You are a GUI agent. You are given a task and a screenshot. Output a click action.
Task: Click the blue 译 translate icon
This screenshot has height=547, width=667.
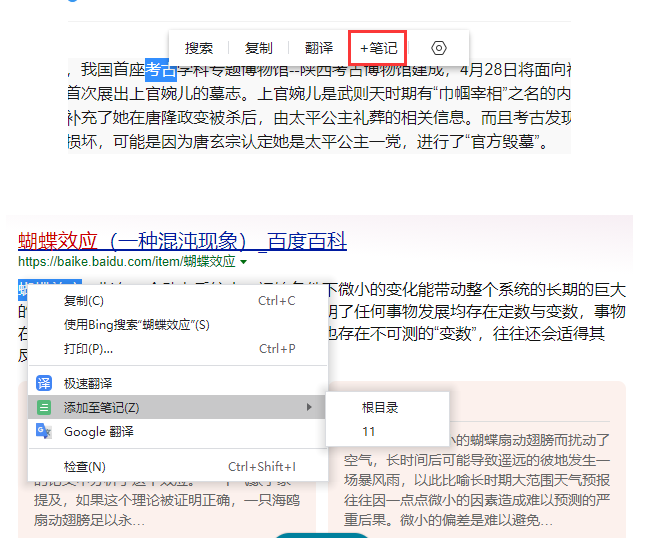coord(44,383)
